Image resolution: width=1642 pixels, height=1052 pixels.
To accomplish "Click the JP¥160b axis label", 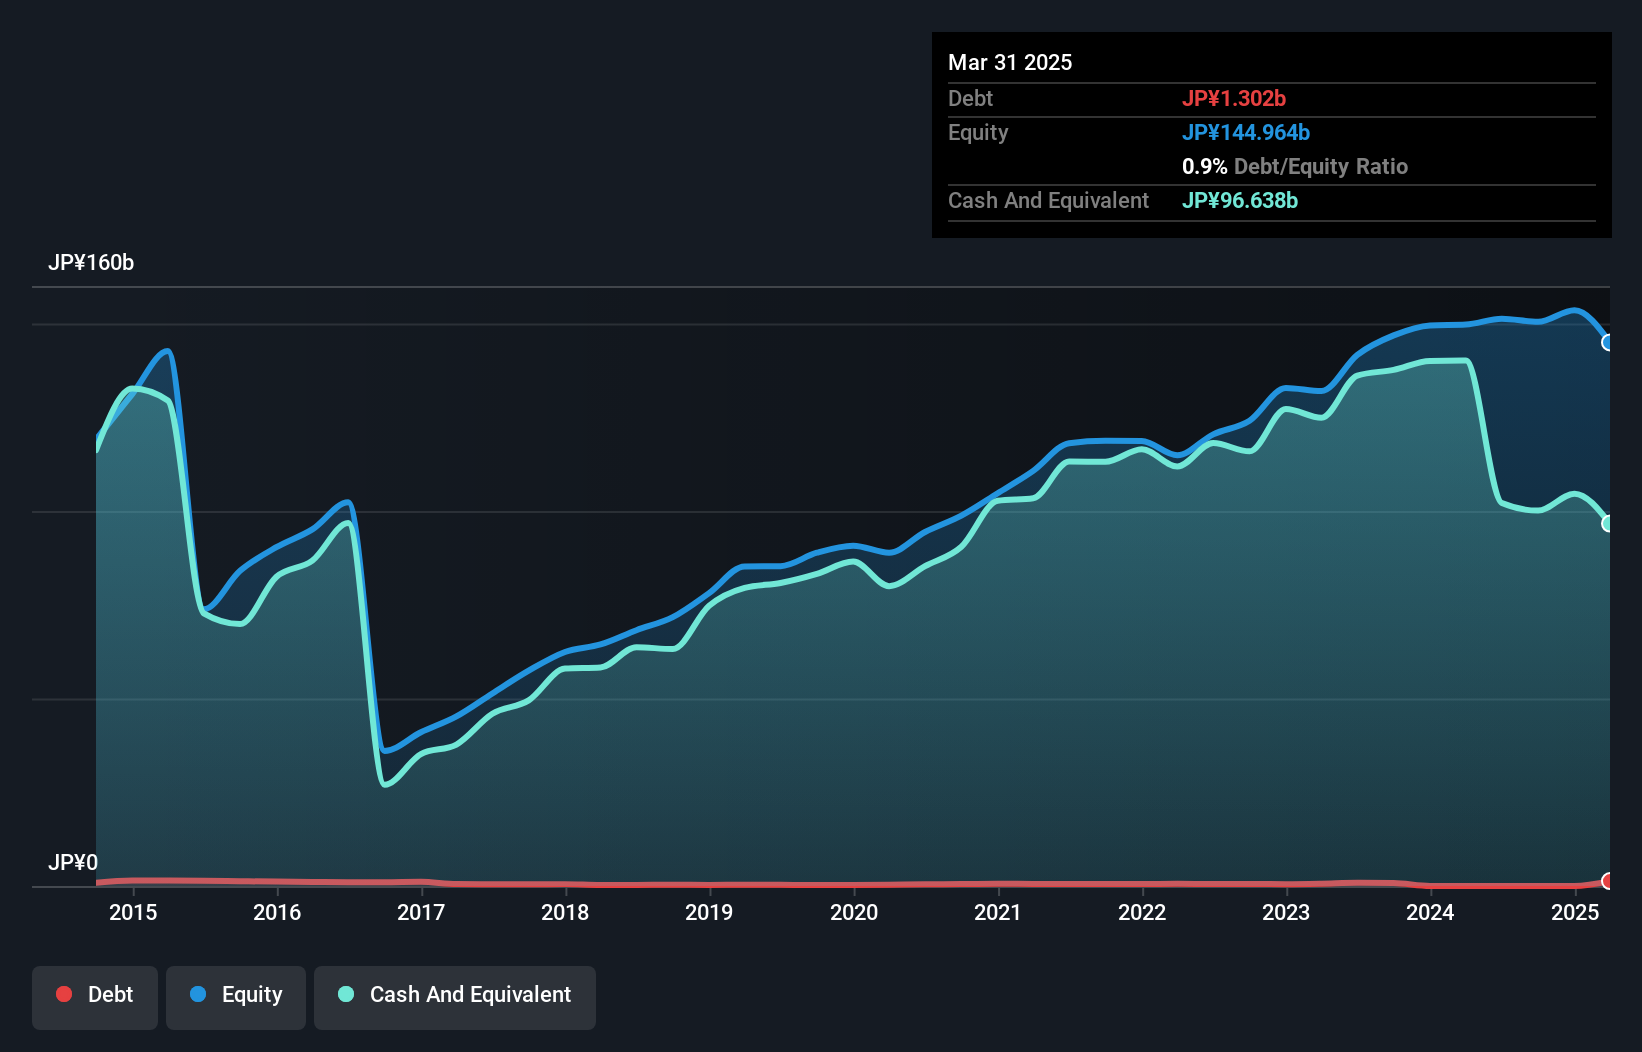I will point(91,263).
